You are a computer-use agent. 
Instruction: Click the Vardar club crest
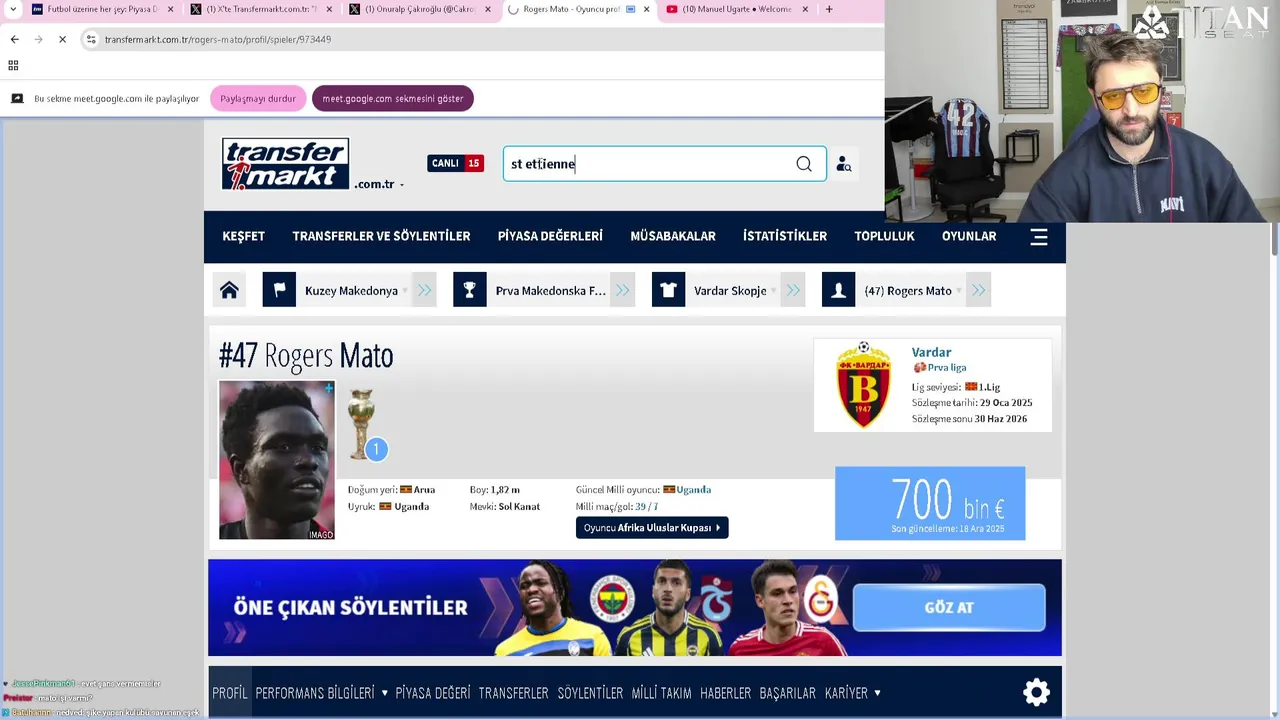coord(863,385)
